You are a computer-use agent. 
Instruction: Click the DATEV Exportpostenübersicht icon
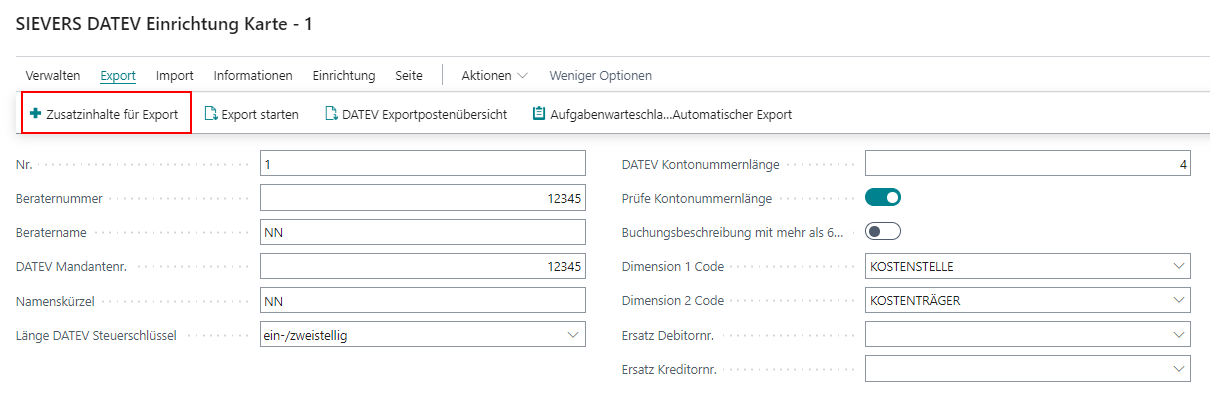tap(331, 114)
